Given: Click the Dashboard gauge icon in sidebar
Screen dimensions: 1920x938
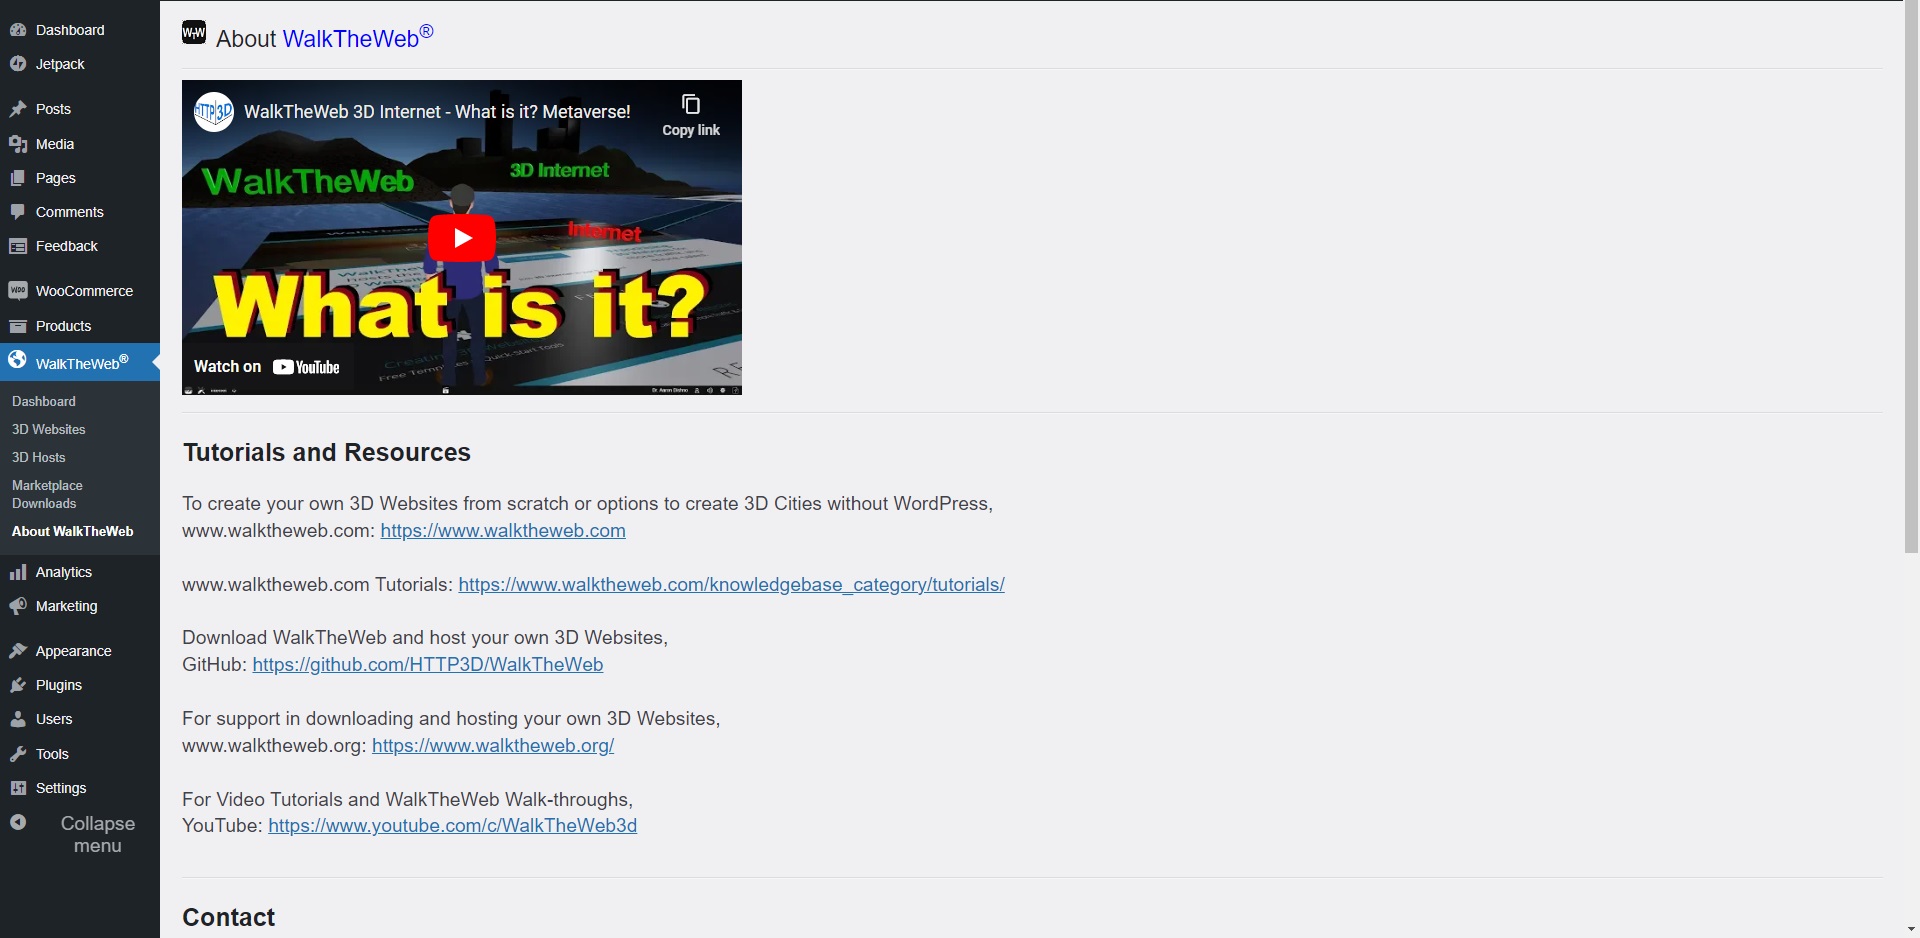Looking at the screenshot, I should 18,30.
